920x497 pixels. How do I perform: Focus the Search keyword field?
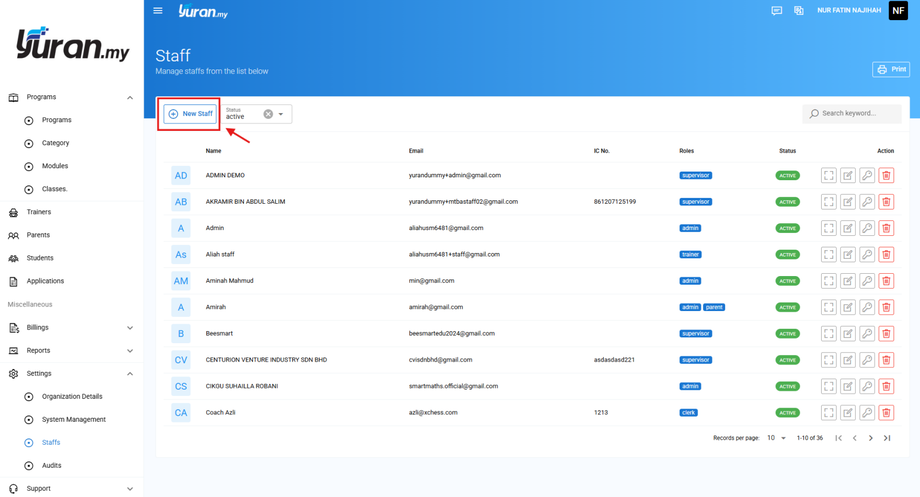pyautogui.click(x=851, y=113)
